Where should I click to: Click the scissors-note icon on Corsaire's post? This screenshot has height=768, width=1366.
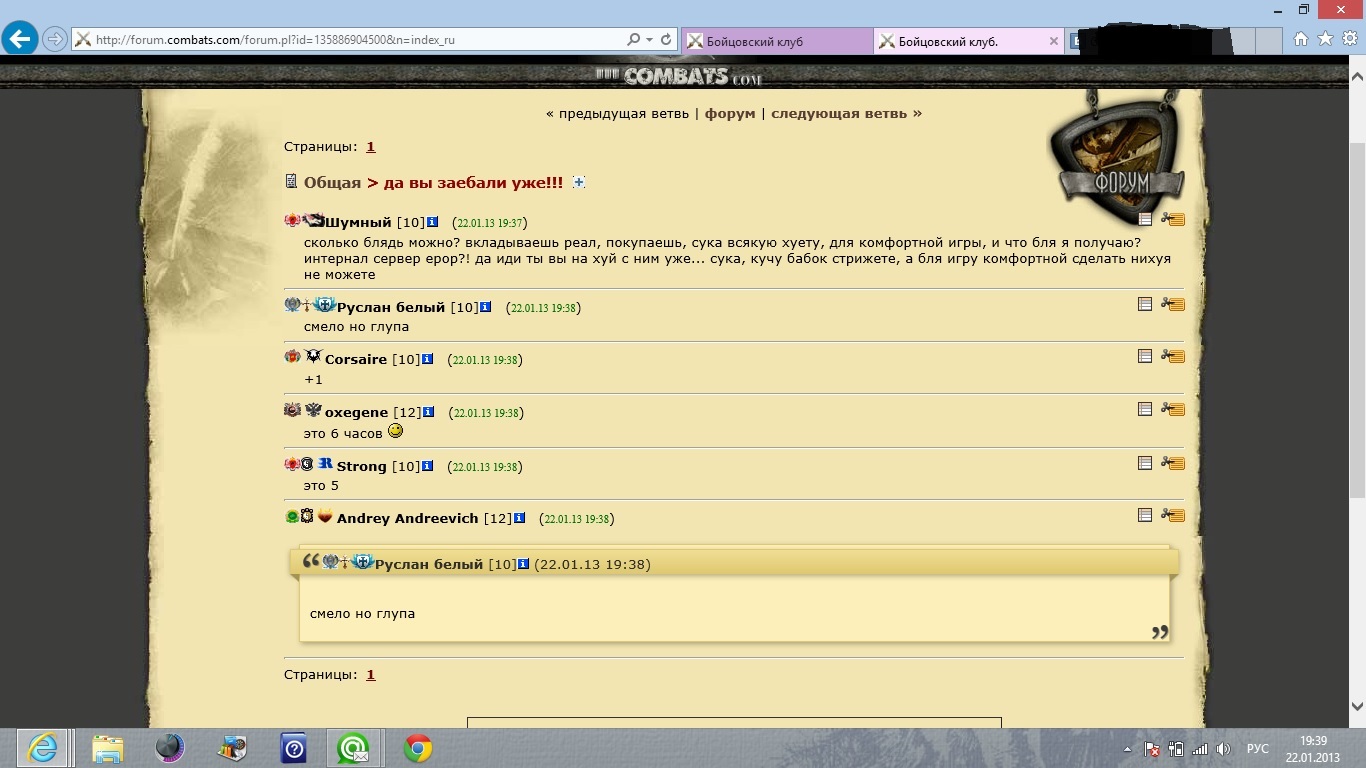click(x=1173, y=356)
